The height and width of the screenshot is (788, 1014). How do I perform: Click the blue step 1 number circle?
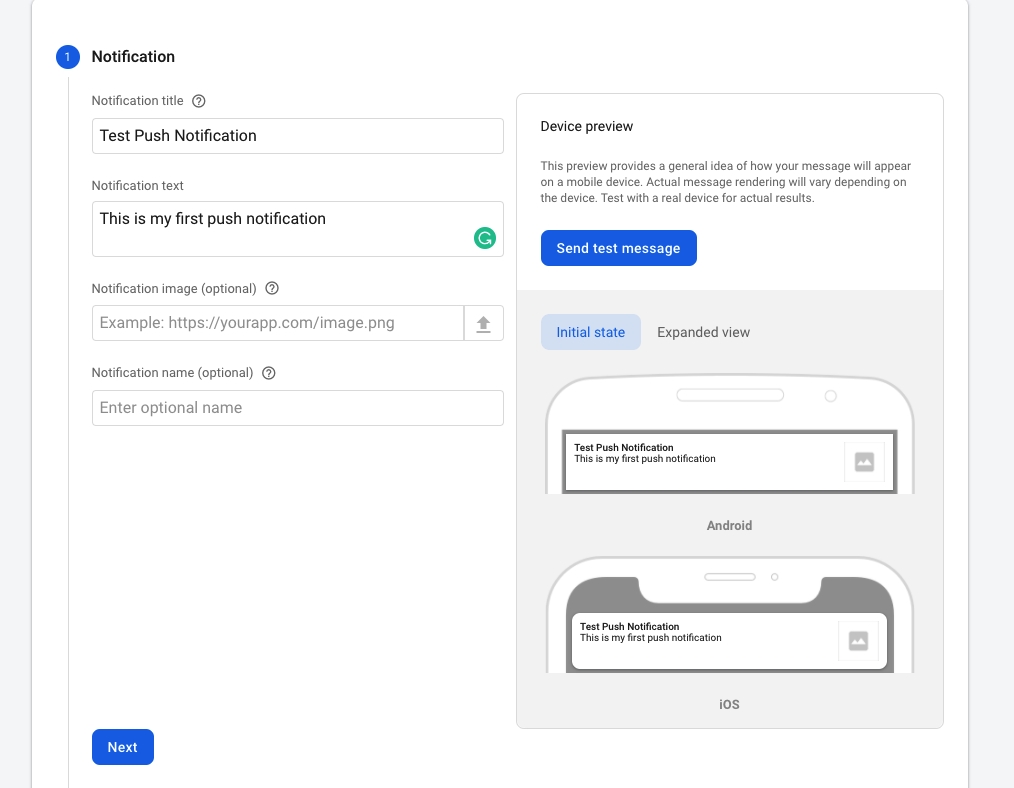coord(67,57)
